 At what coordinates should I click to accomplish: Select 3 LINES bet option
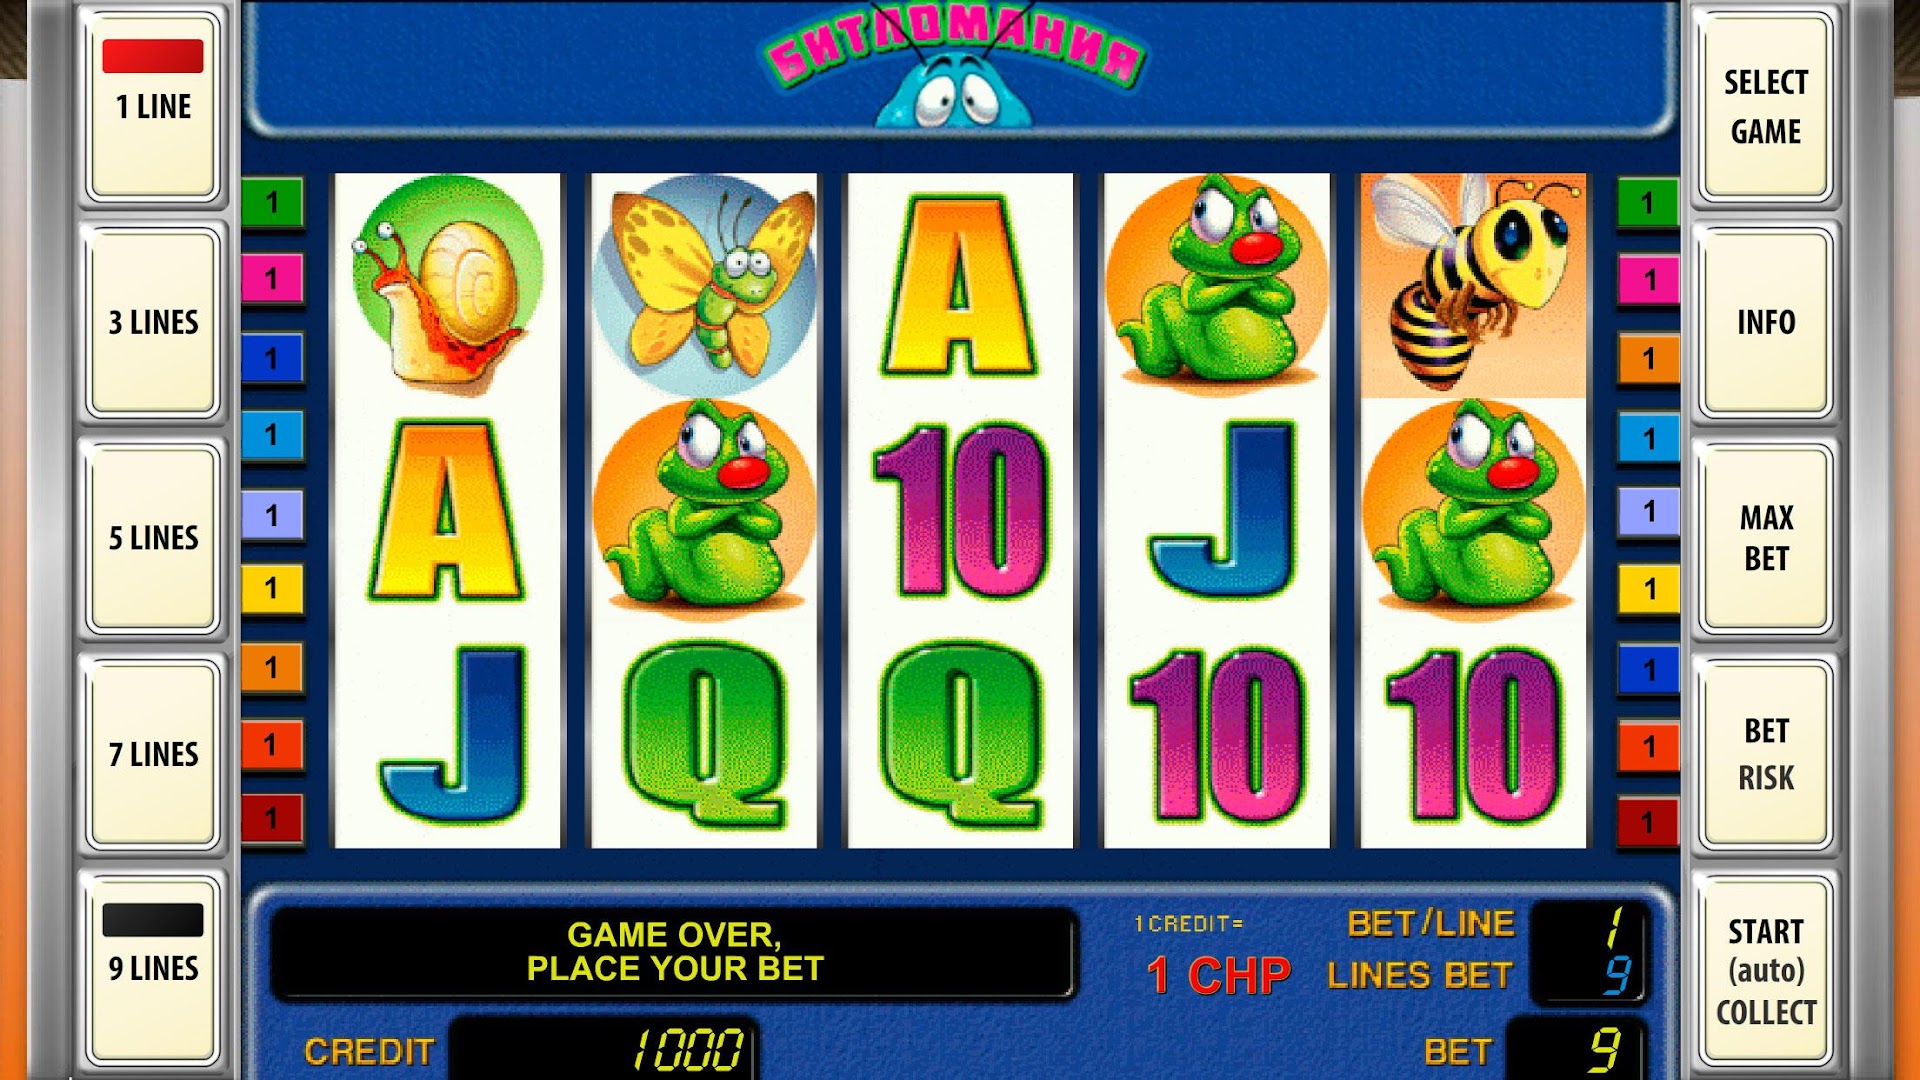(x=153, y=322)
